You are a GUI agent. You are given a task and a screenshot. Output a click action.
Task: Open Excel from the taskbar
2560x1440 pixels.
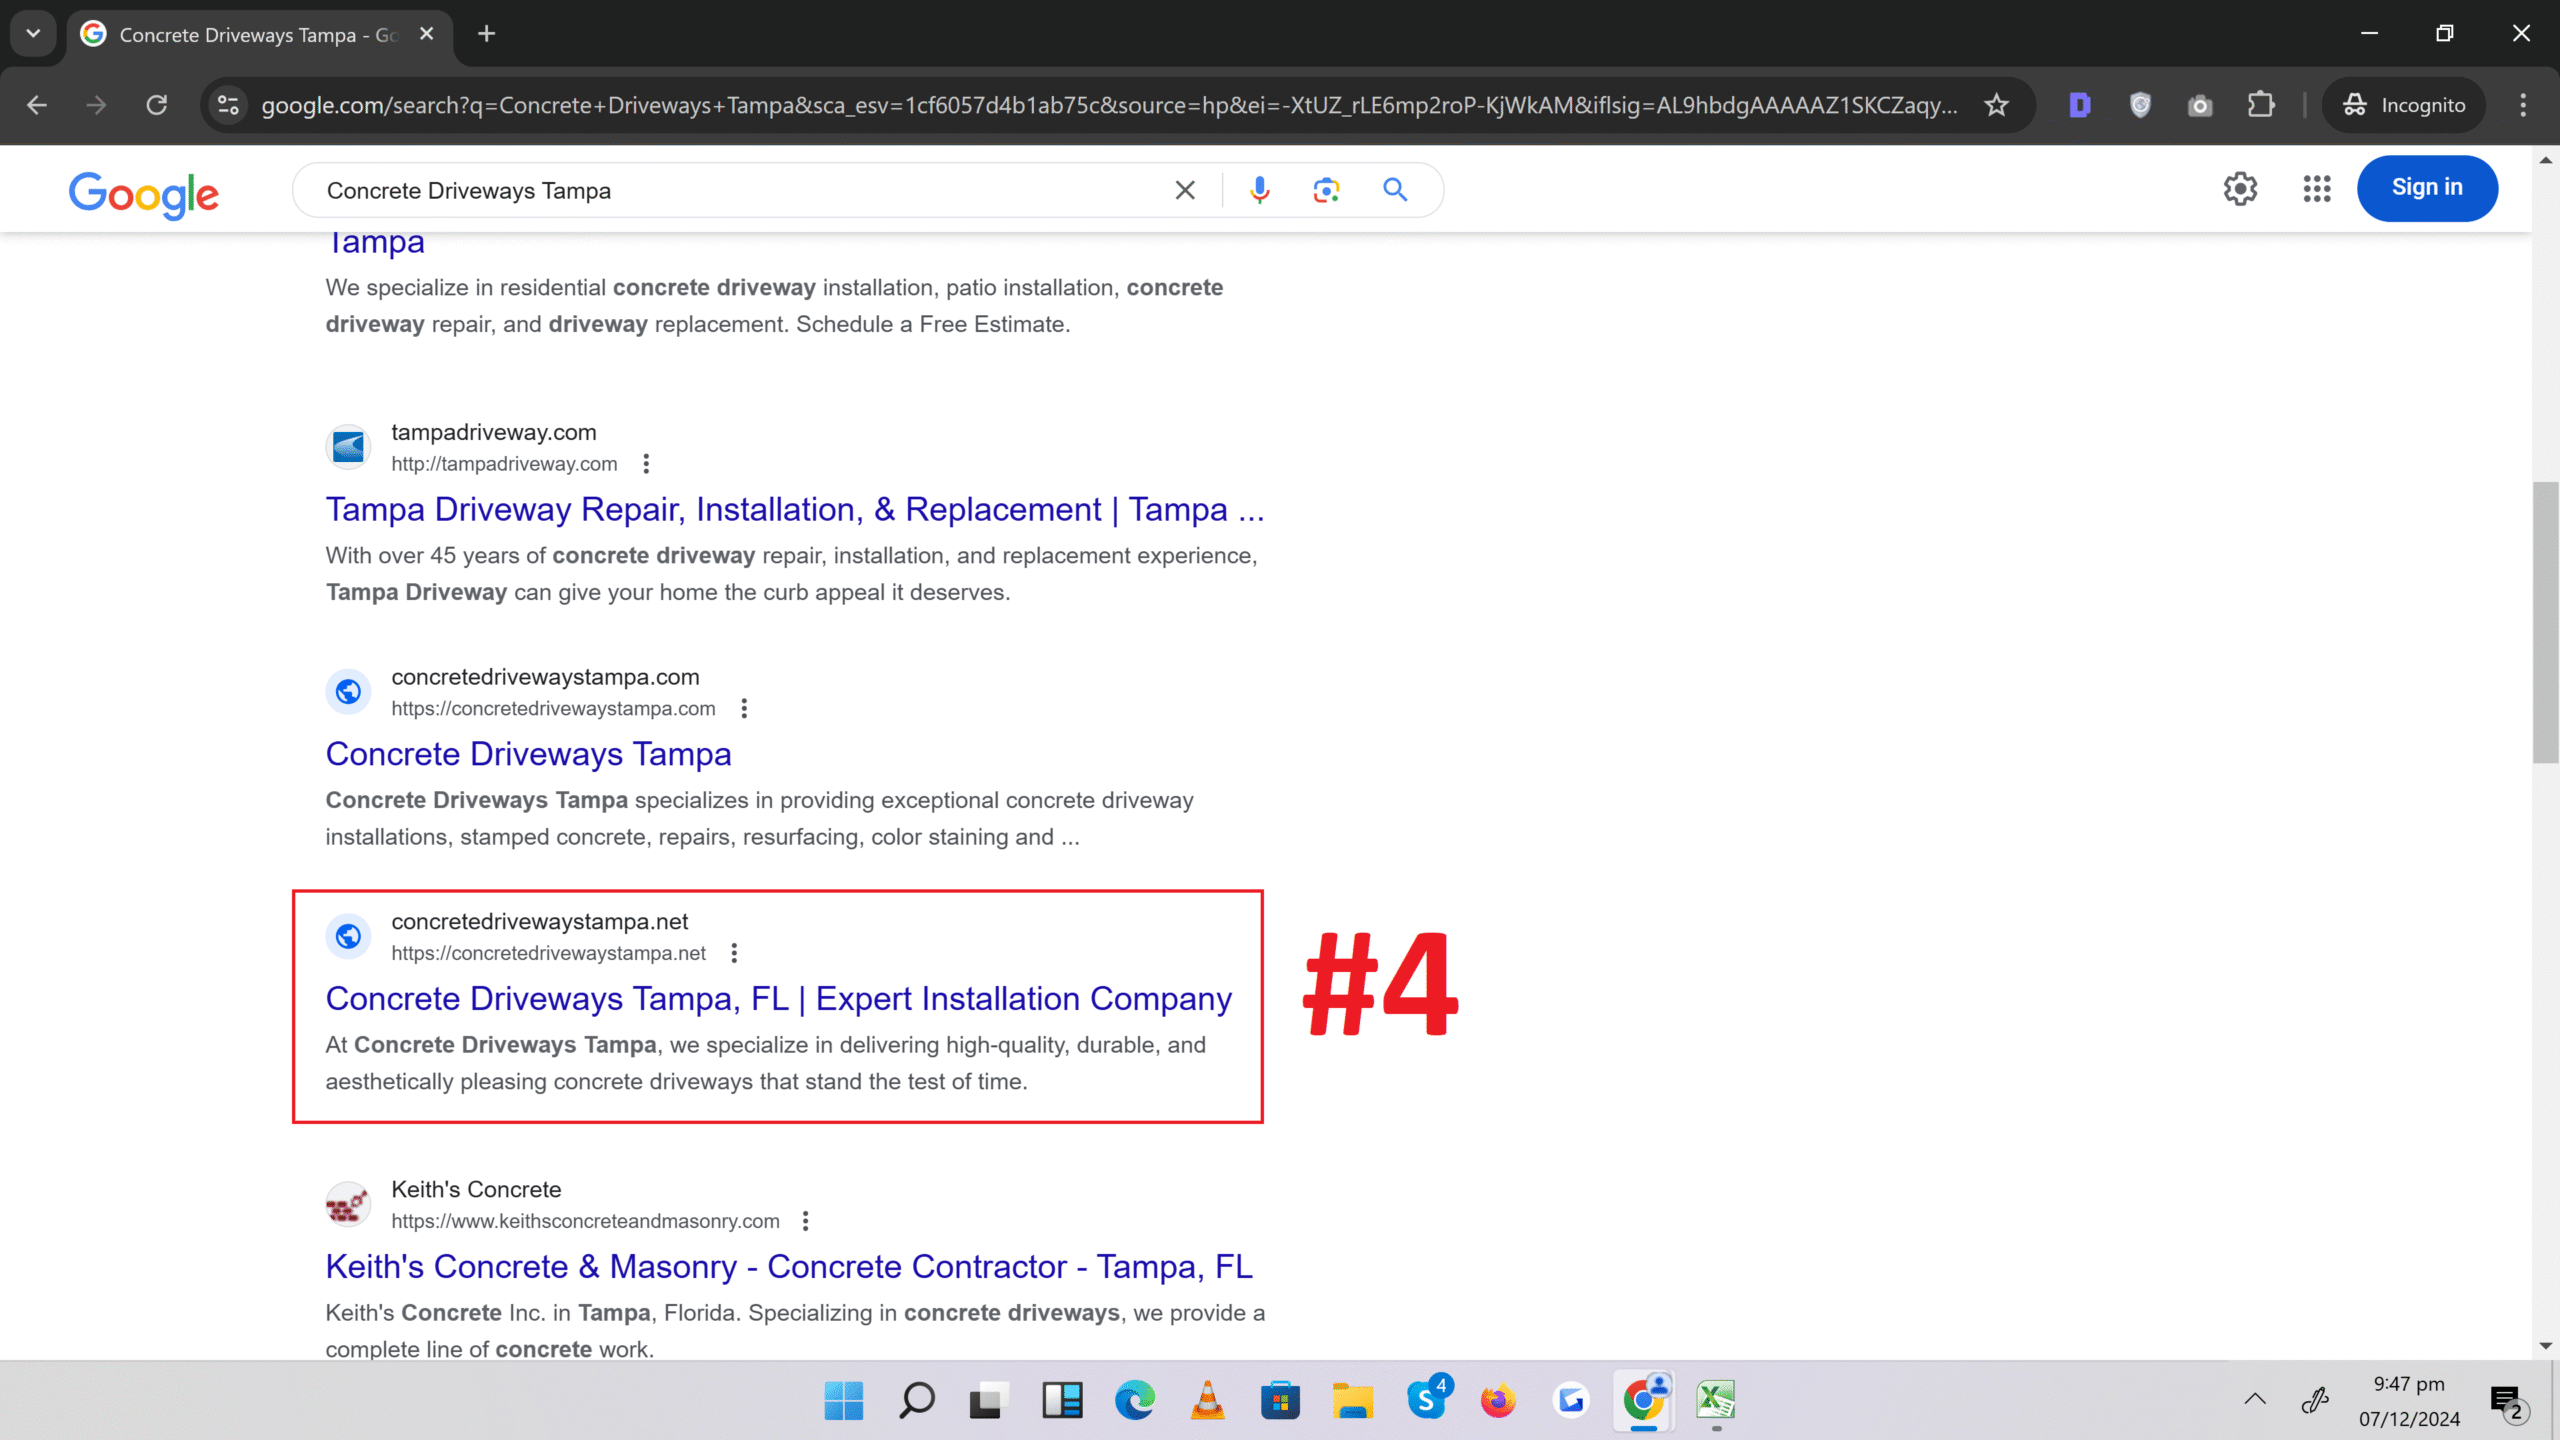1716,1400
